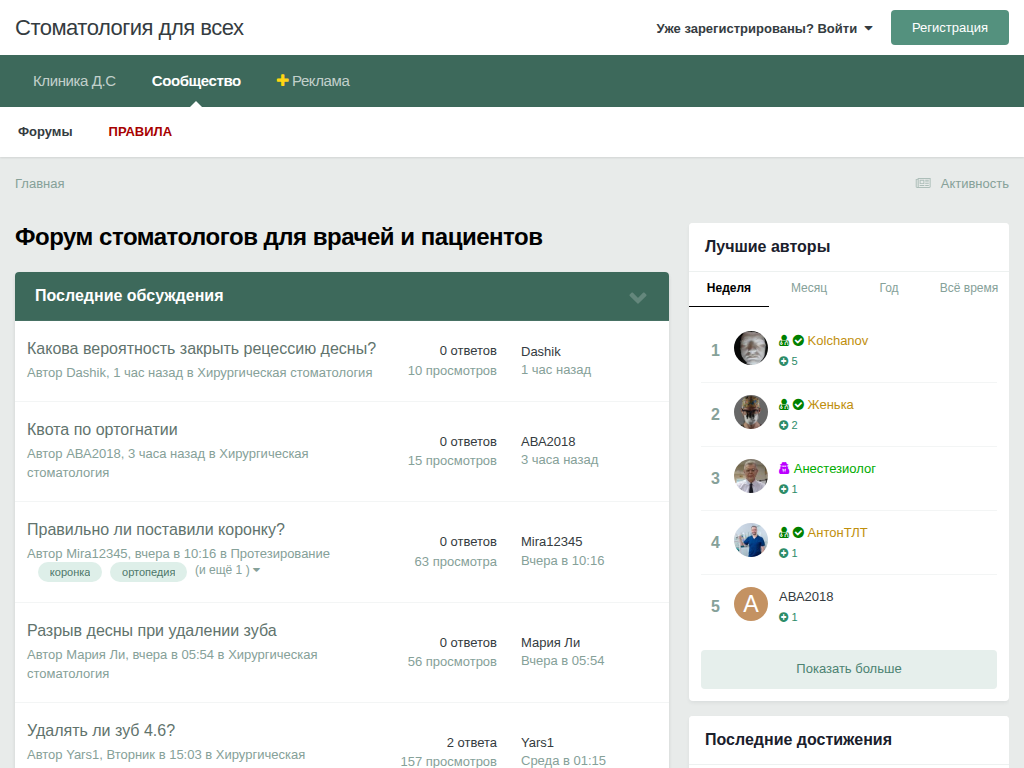The image size is (1024, 768).
Task: Switch to the Месяц tab
Action: click(x=809, y=288)
